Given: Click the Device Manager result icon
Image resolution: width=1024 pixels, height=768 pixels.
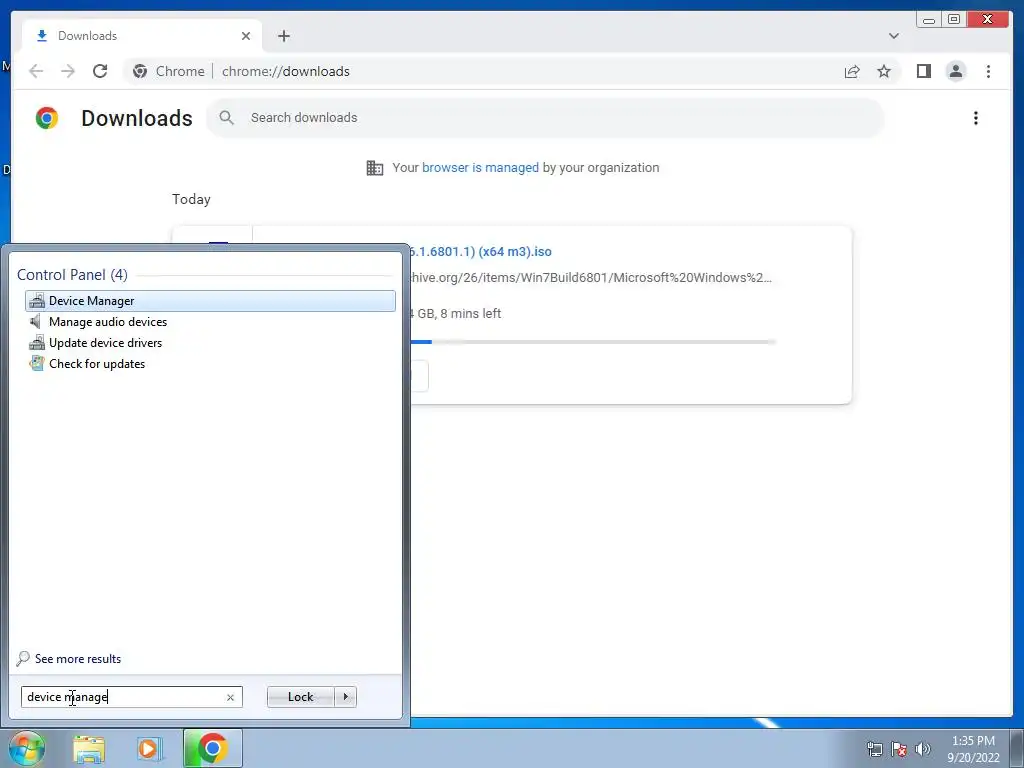Looking at the screenshot, I should tap(37, 301).
